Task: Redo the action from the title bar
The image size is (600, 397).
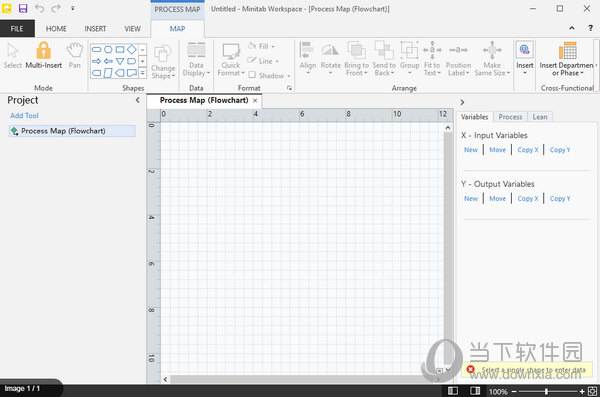Action: 56,8
